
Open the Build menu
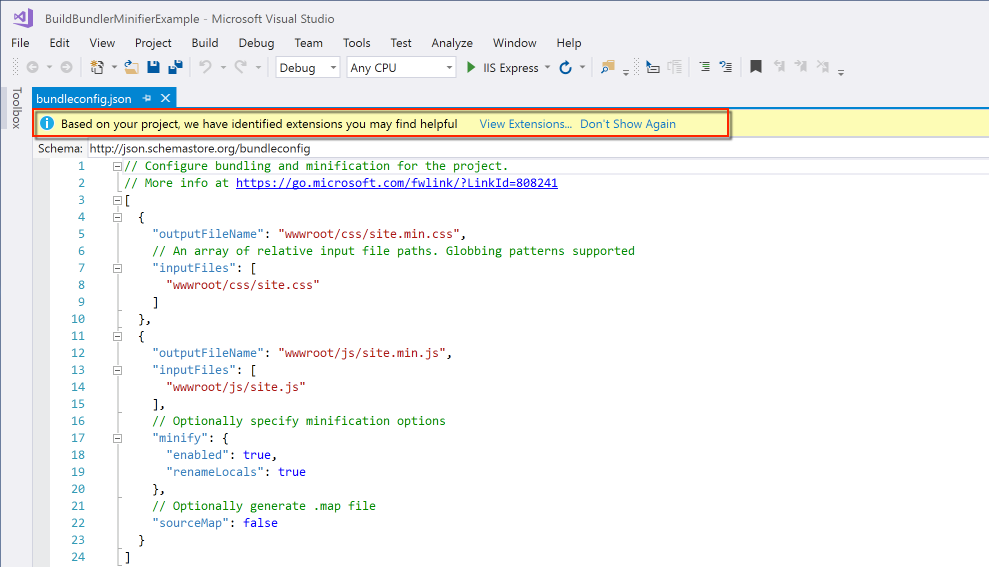pos(205,43)
